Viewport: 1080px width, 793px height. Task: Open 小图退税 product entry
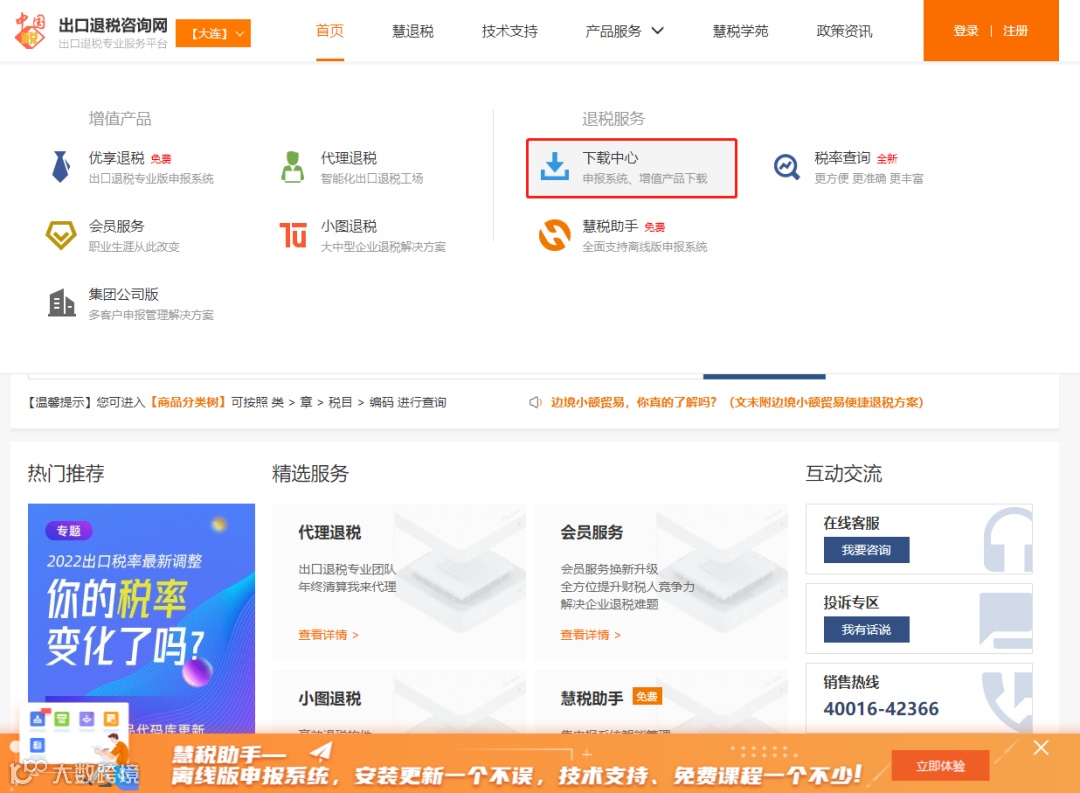click(x=383, y=236)
